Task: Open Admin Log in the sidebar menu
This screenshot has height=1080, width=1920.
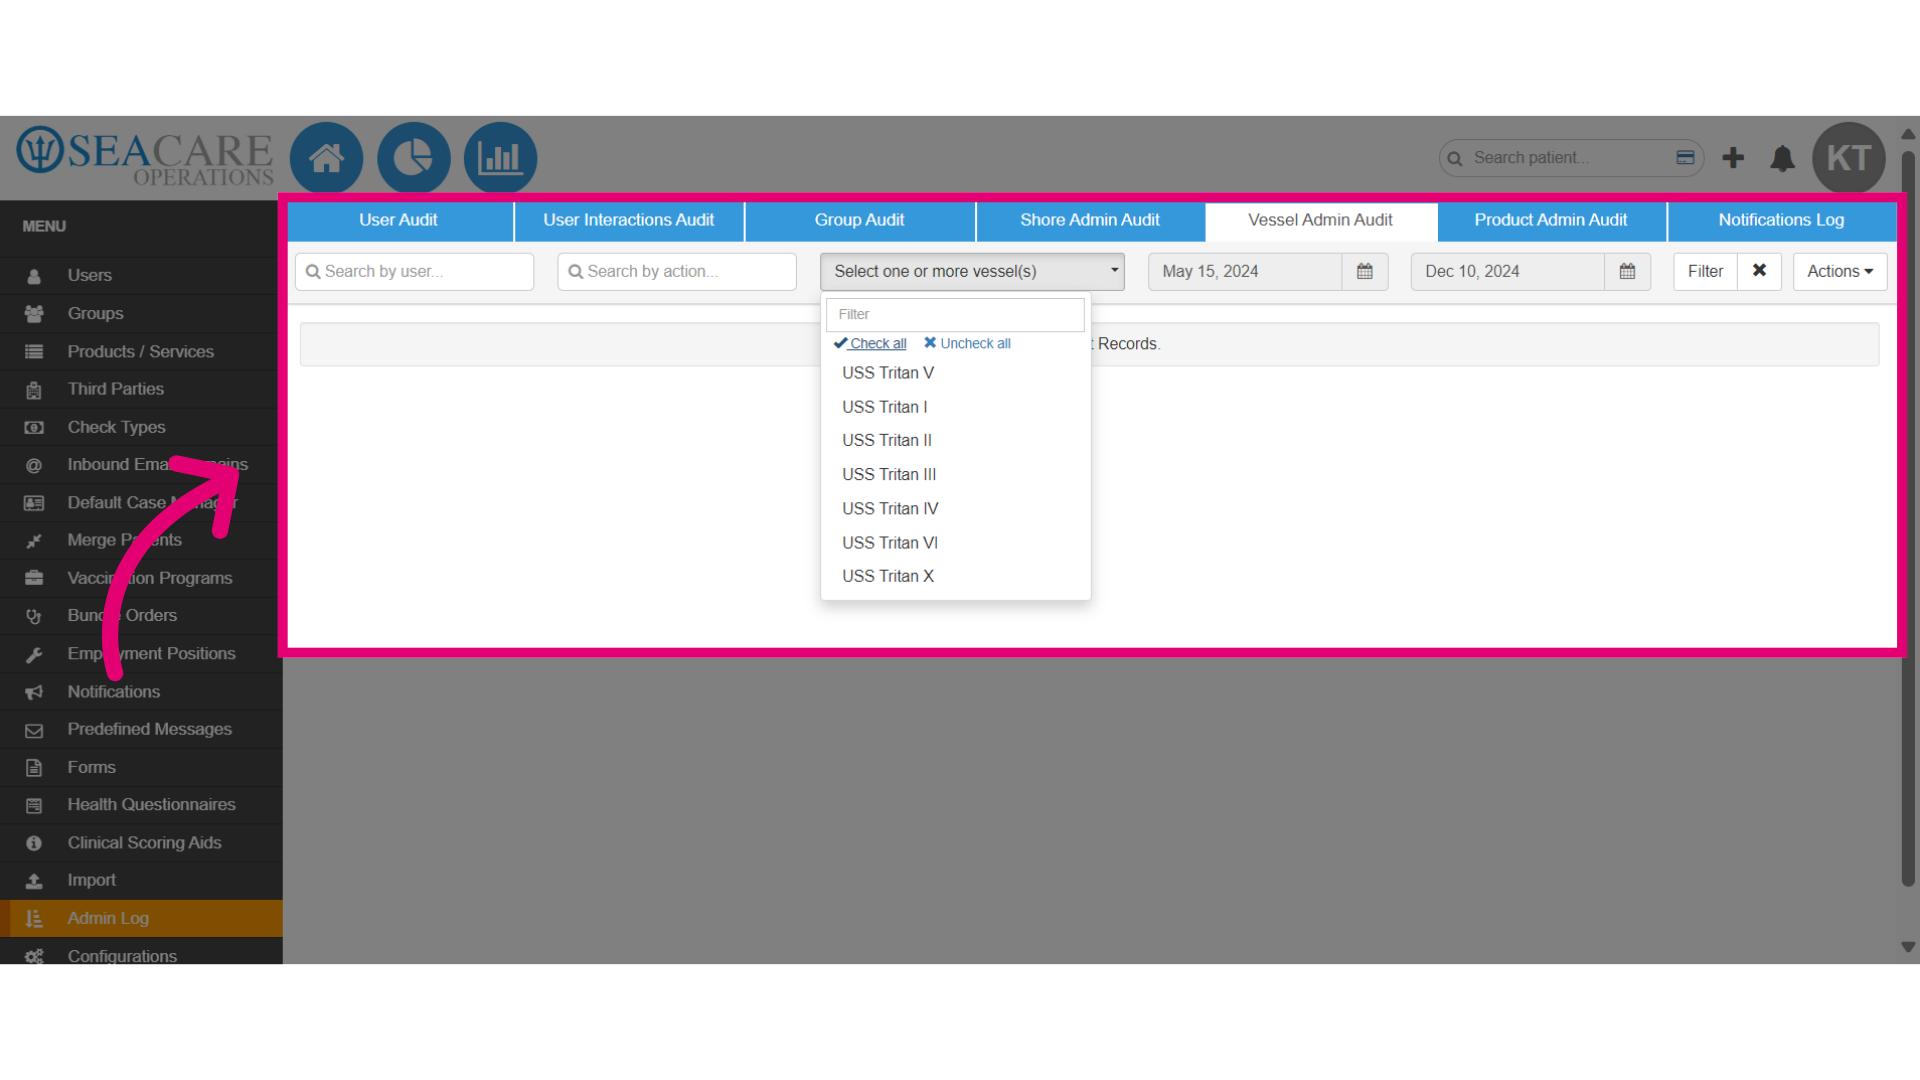Action: [x=141, y=918]
